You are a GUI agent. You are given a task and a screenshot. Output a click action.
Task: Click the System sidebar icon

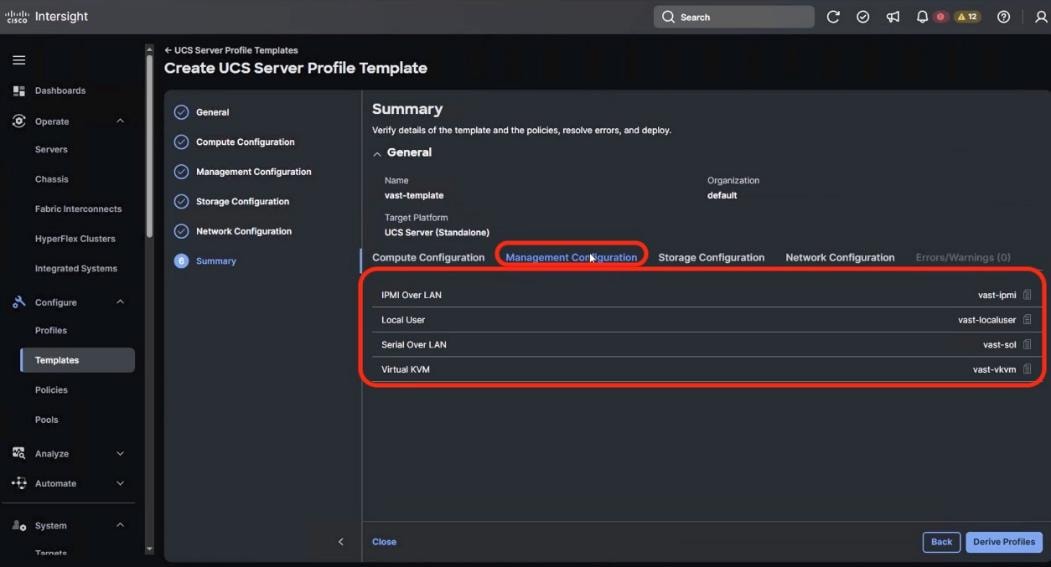pos(19,525)
